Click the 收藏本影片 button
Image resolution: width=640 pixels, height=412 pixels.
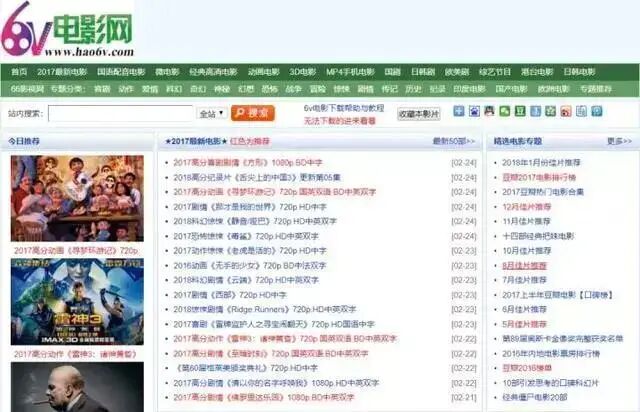pos(419,114)
